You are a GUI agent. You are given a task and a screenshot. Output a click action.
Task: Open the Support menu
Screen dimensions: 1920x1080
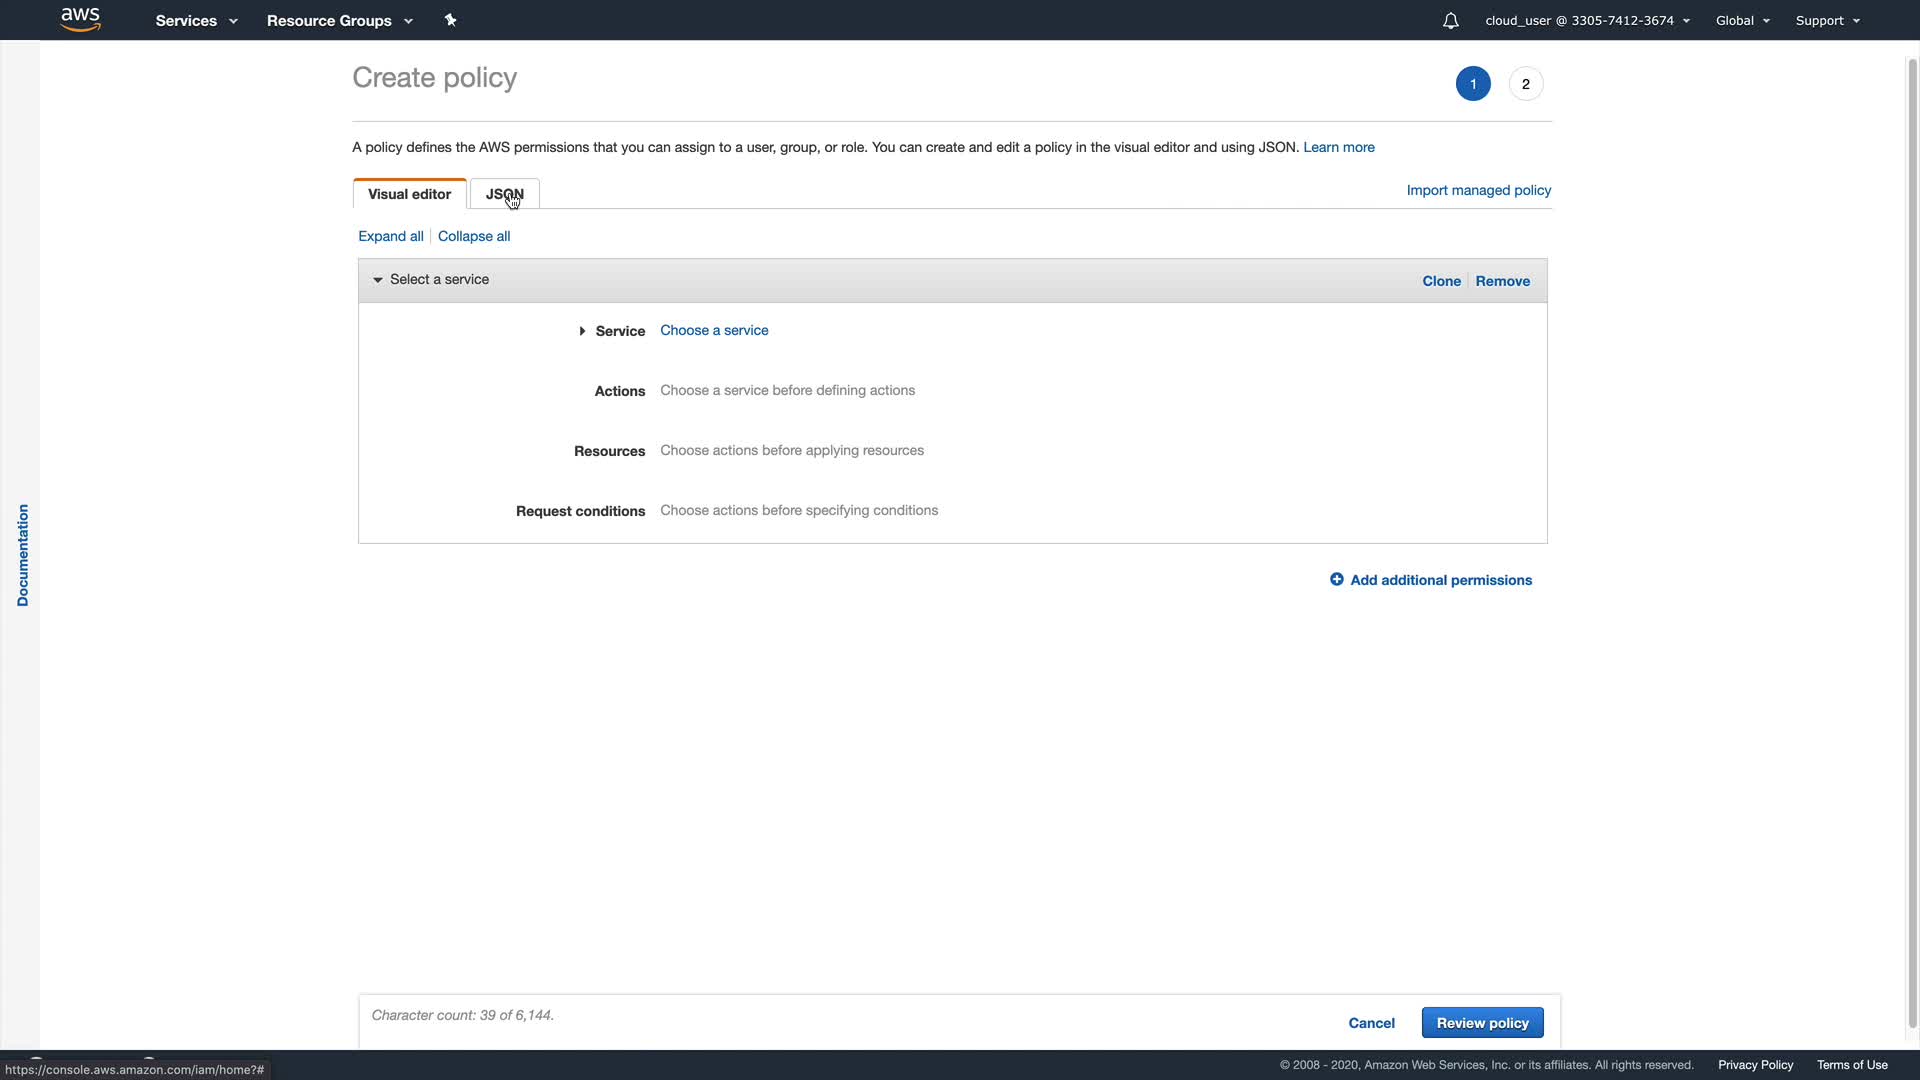[x=1827, y=20]
